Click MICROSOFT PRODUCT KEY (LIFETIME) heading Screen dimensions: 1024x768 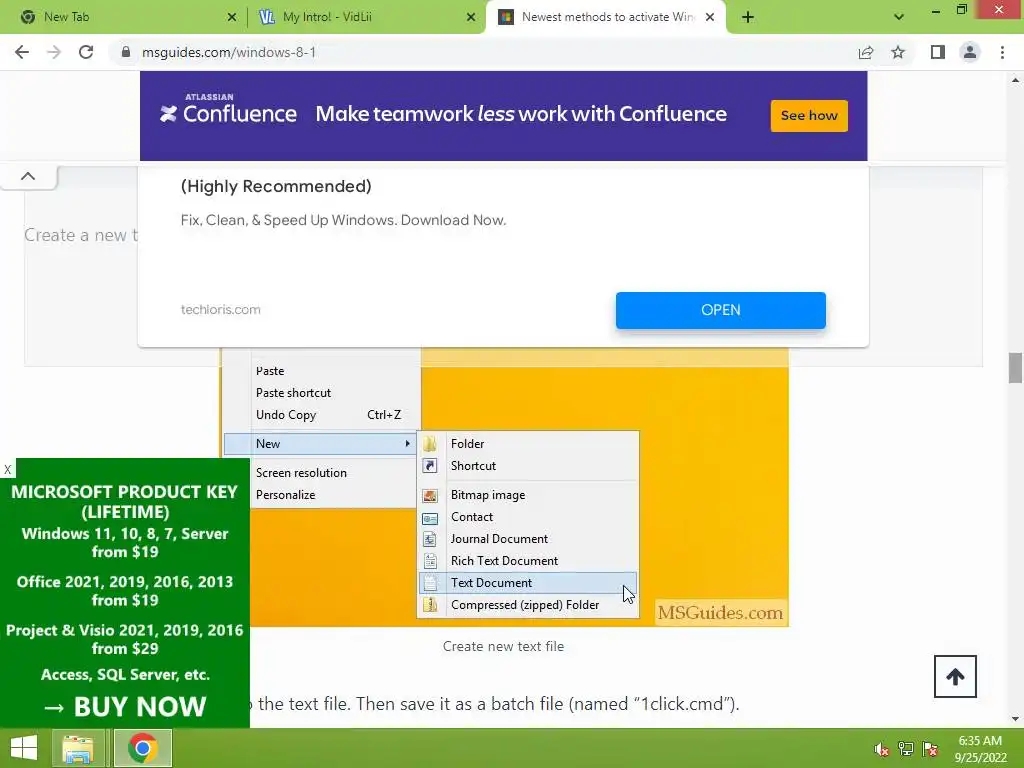125,502
